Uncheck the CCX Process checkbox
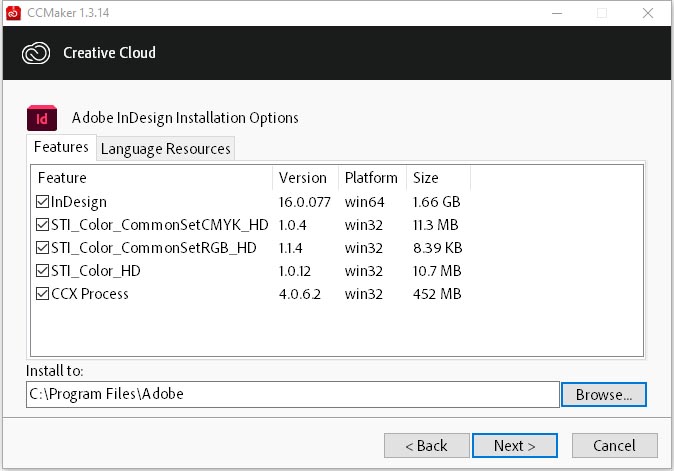Image resolution: width=674 pixels, height=471 pixels. click(x=42, y=294)
